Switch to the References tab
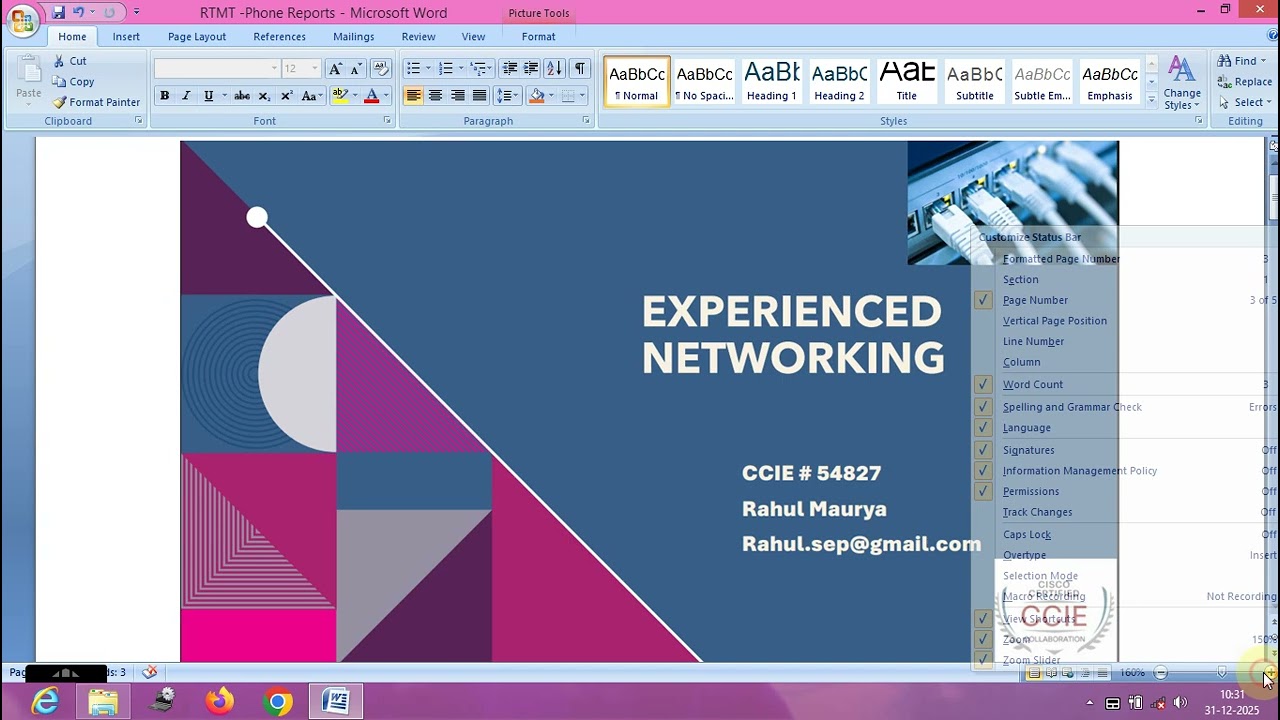Image resolution: width=1280 pixels, height=720 pixels. click(x=279, y=37)
